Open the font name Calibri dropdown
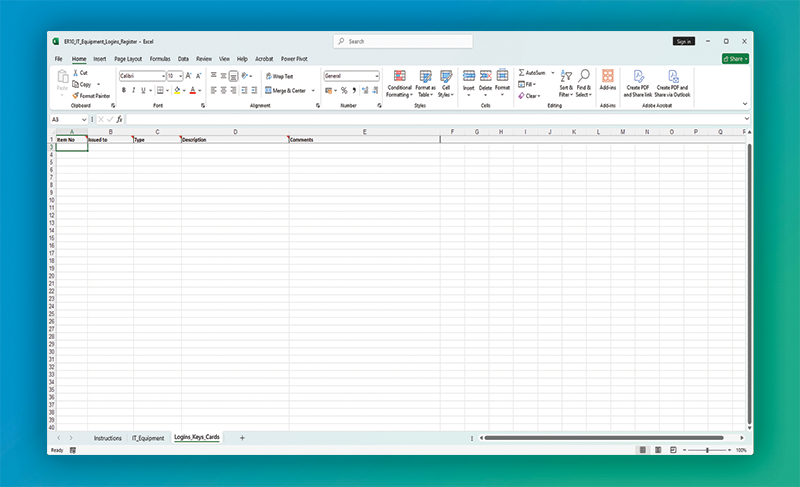 [x=161, y=76]
